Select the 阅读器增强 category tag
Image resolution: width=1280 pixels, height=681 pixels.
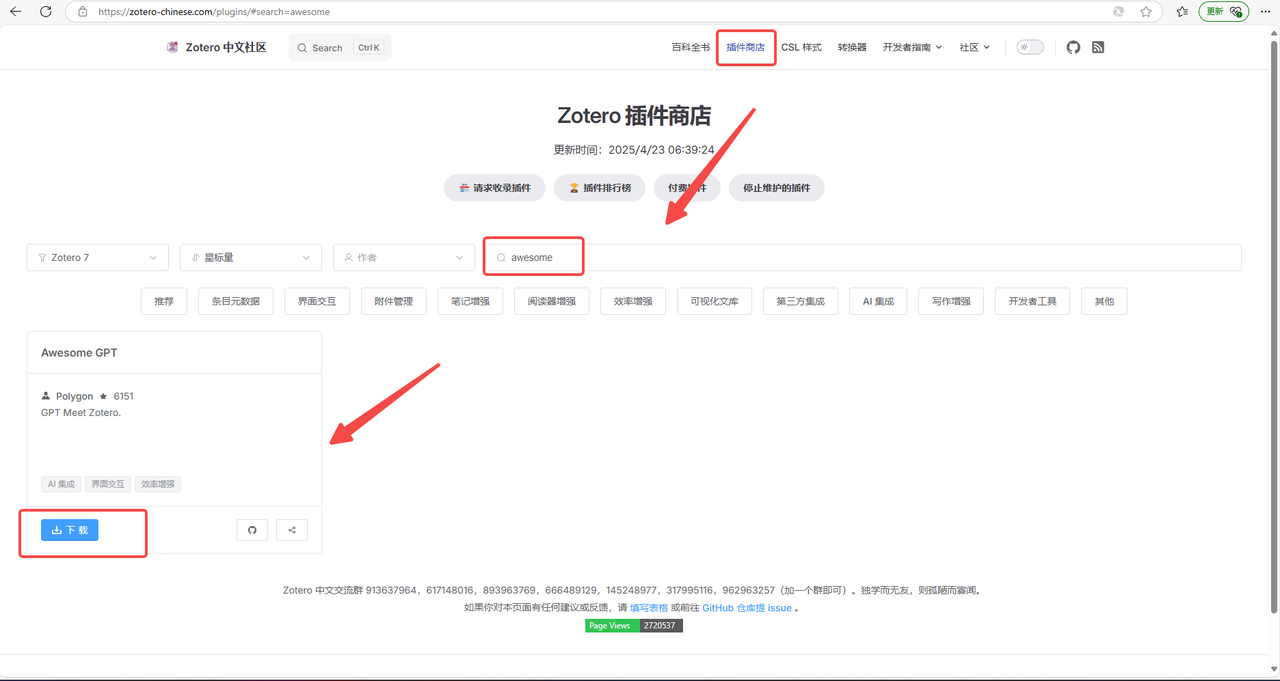click(552, 301)
